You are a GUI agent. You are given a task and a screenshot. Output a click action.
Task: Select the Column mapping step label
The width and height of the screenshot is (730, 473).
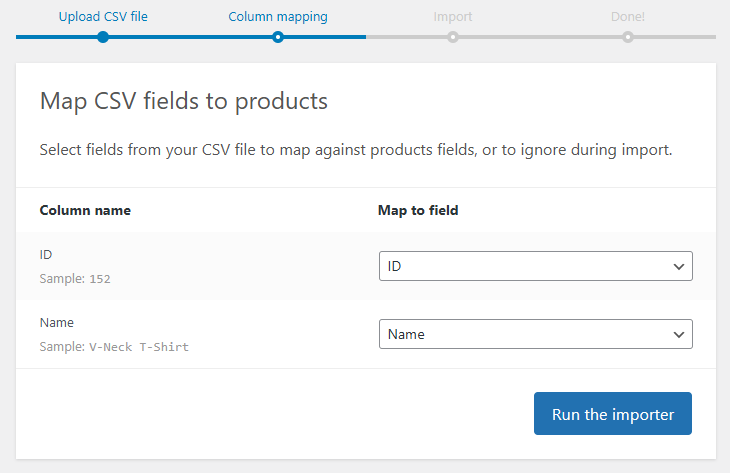278,17
